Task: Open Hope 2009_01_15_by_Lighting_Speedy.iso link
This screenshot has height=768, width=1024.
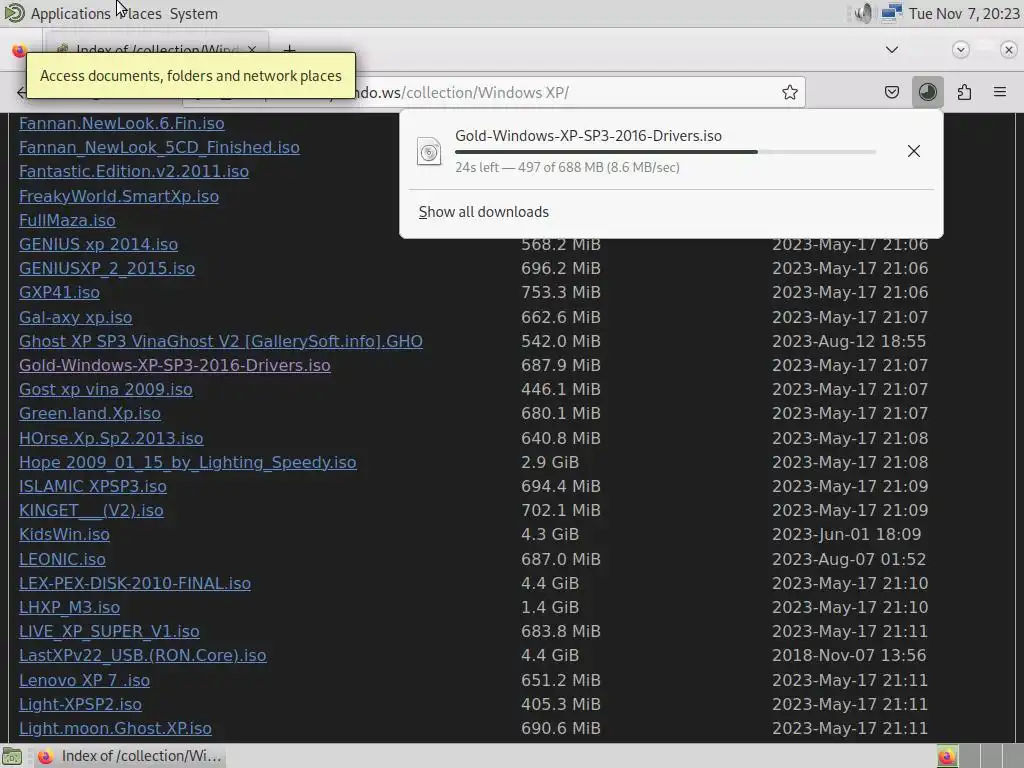Action: pos(188,462)
